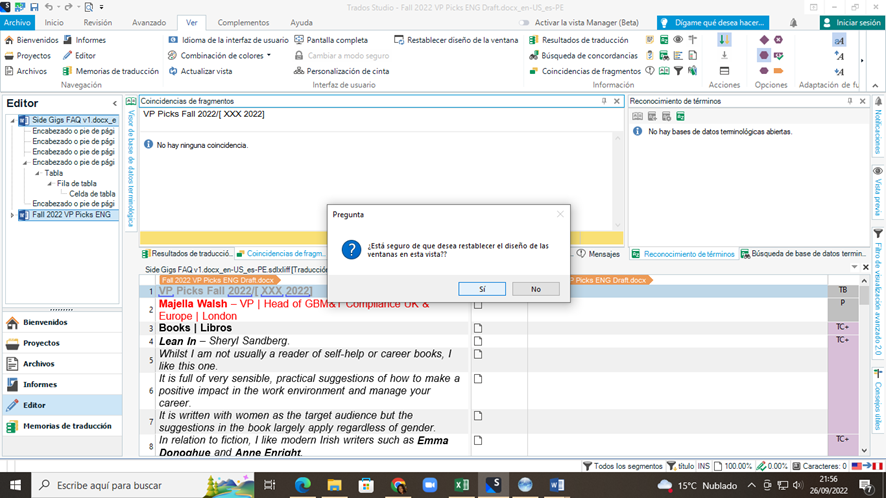Collapse the Editor navigation pane arrow
Viewport: 886px width, 498px height.
tap(115, 103)
